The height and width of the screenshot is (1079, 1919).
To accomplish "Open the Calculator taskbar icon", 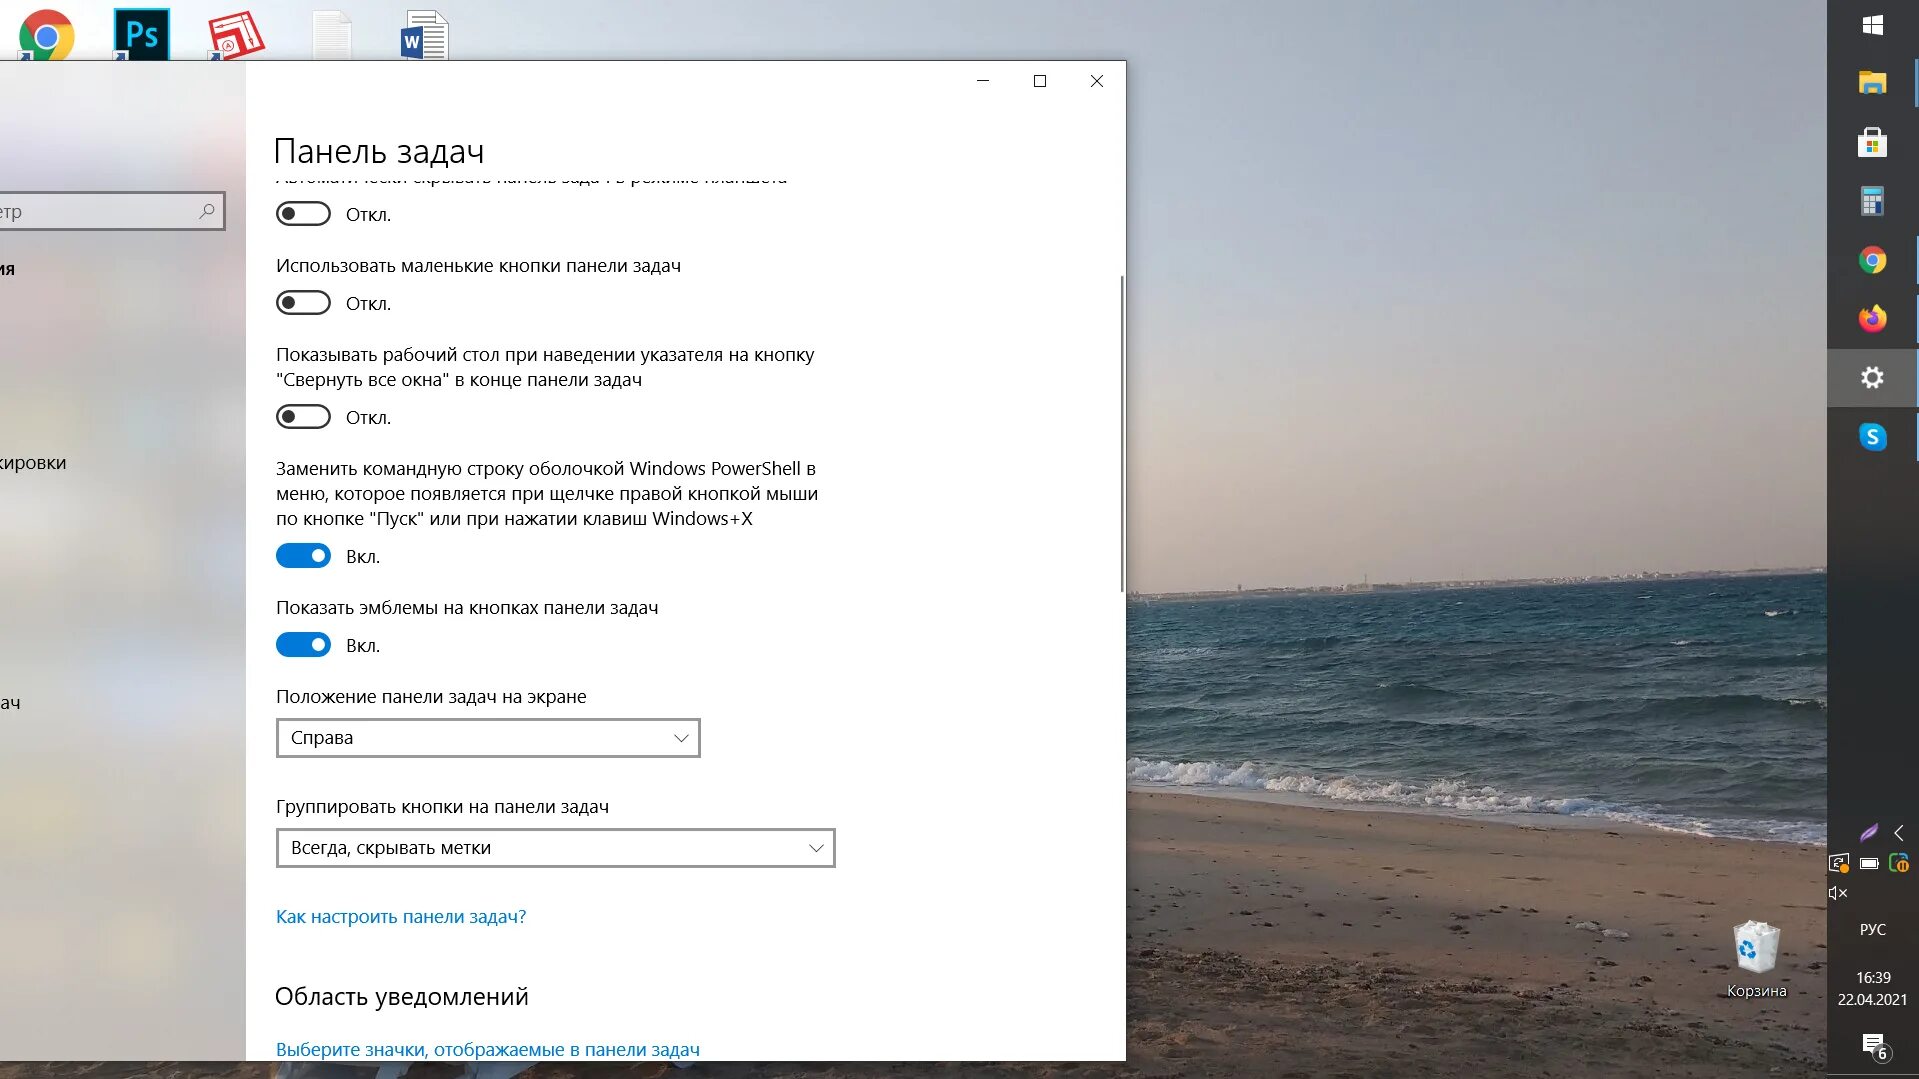I will pos(1873,201).
